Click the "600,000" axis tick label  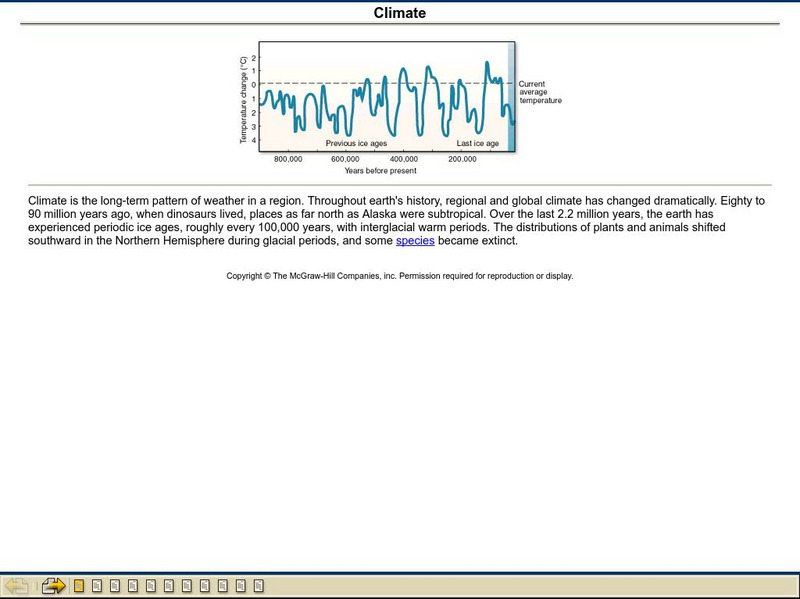[345, 159]
